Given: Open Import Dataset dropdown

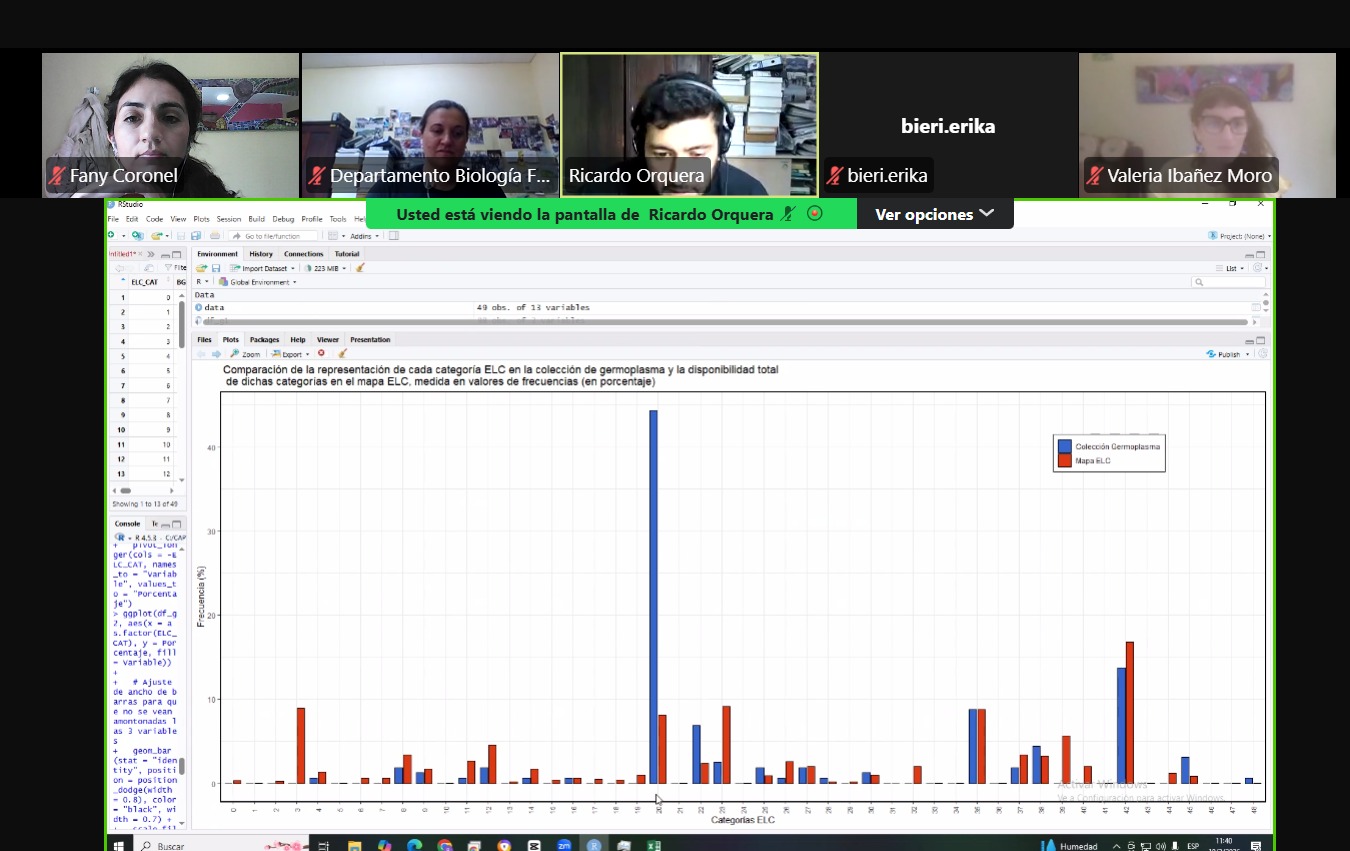Looking at the screenshot, I should coord(263,268).
